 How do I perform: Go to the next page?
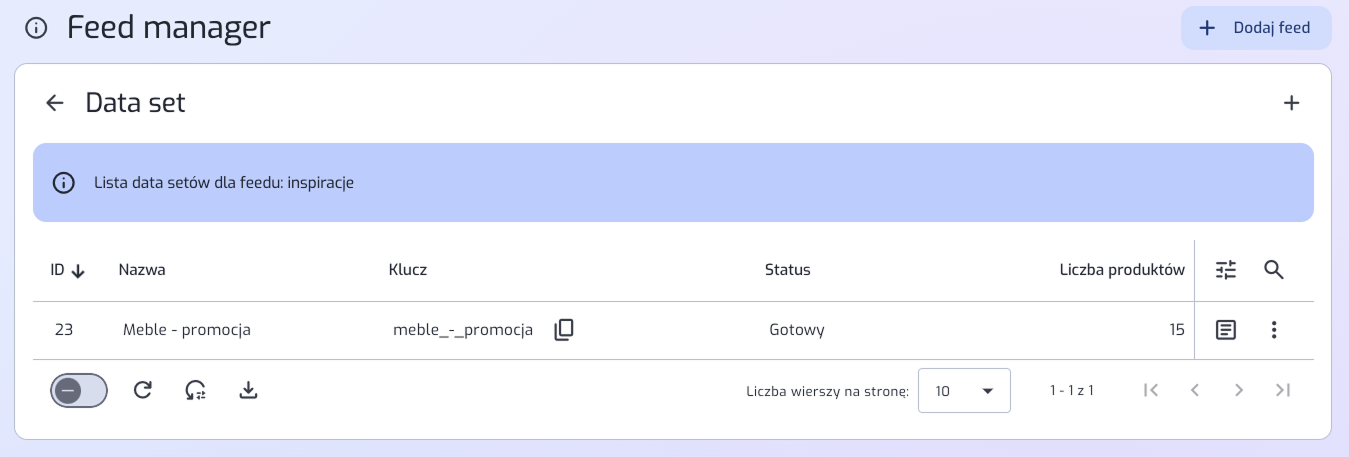pyautogui.click(x=1239, y=391)
